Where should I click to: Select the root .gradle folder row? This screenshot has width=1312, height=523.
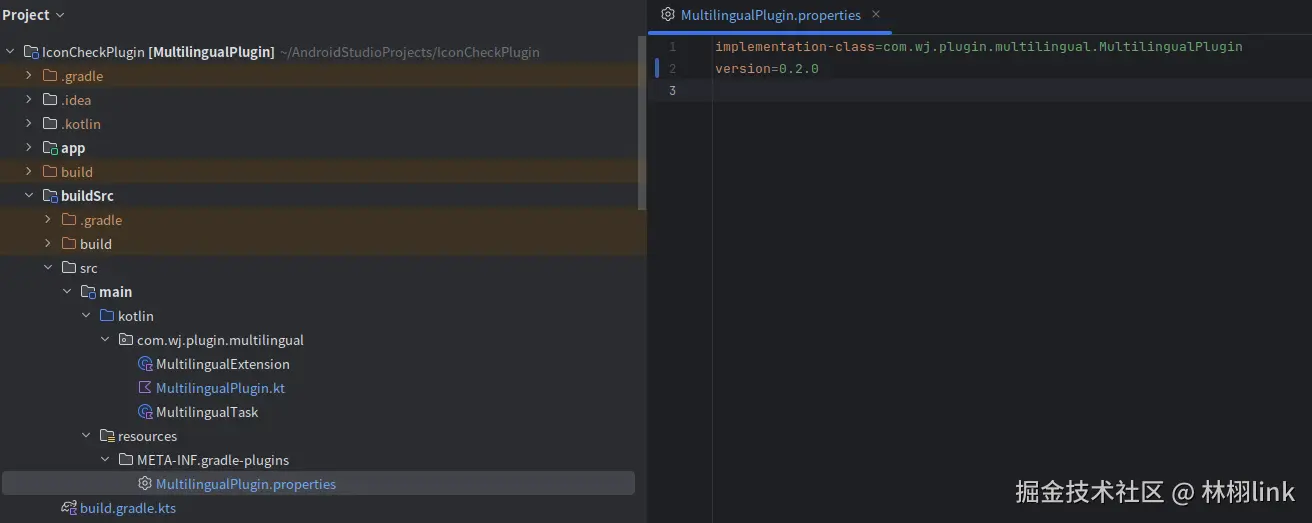[319, 76]
